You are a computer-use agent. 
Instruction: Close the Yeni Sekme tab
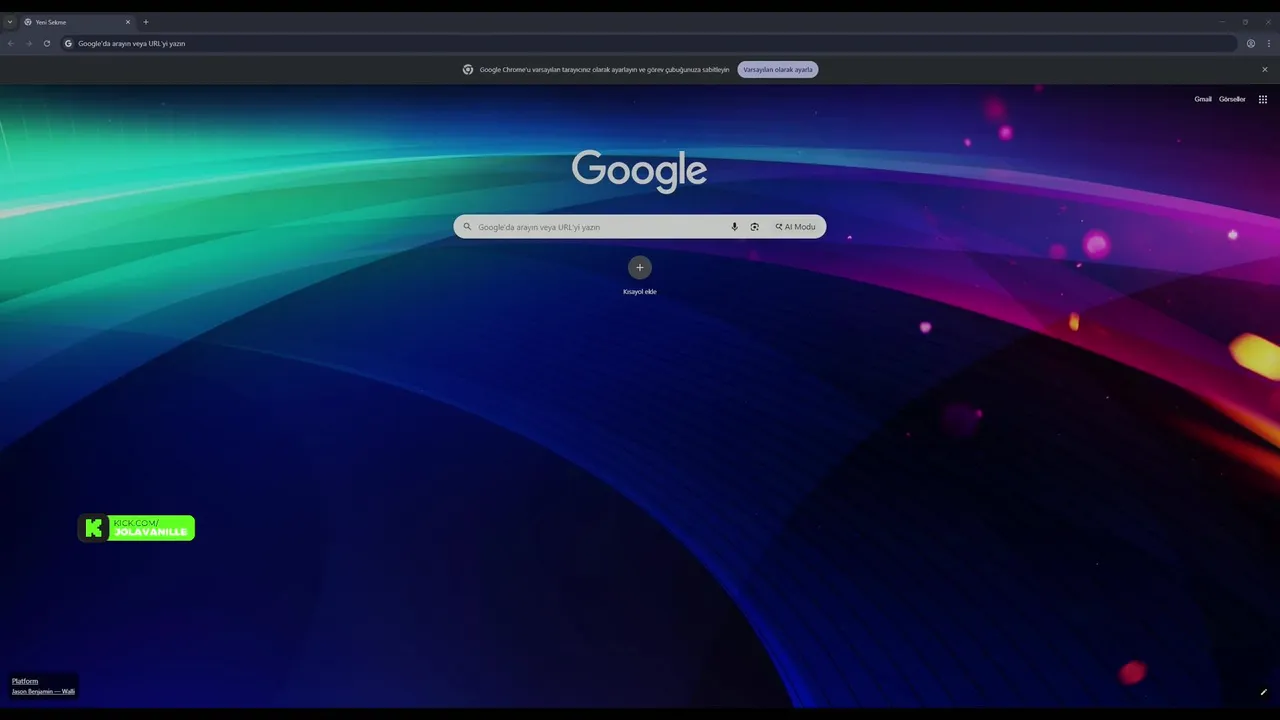tap(128, 22)
